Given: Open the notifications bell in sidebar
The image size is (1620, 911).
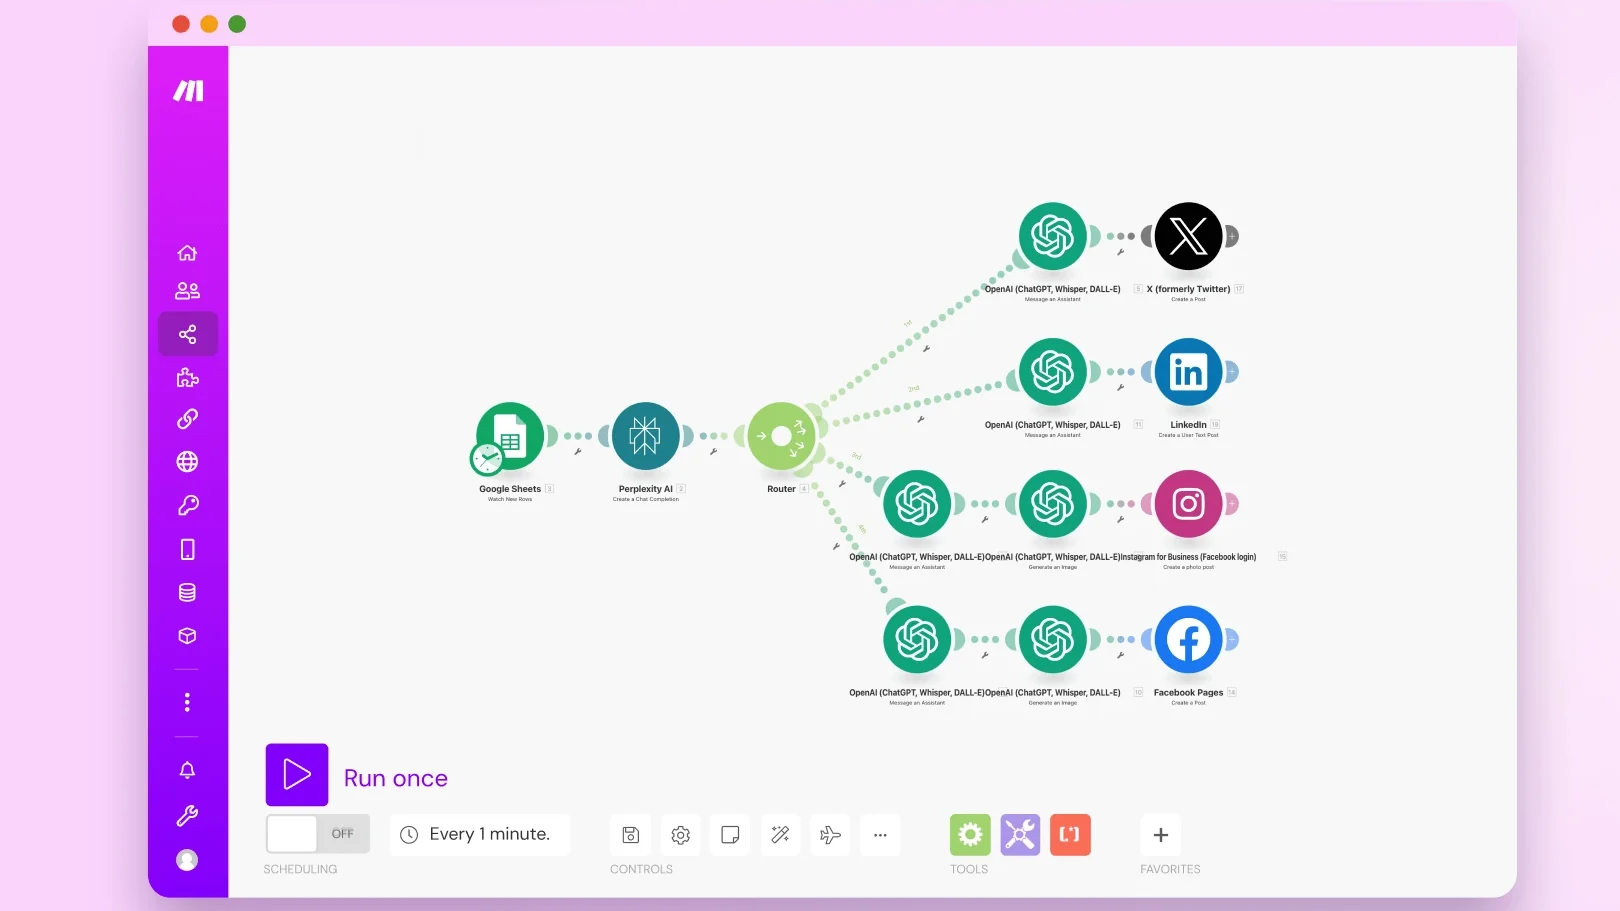Looking at the screenshot, I should coord(187,770).
